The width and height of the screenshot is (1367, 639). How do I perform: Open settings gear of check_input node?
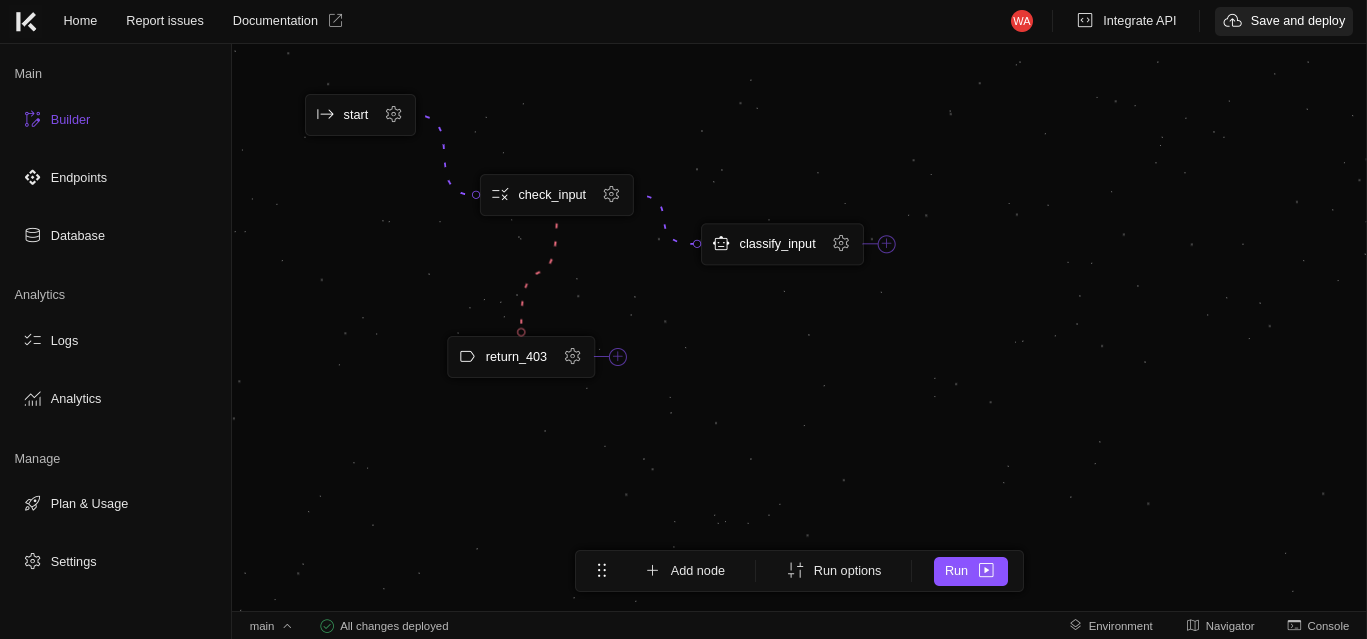point(612,194)
